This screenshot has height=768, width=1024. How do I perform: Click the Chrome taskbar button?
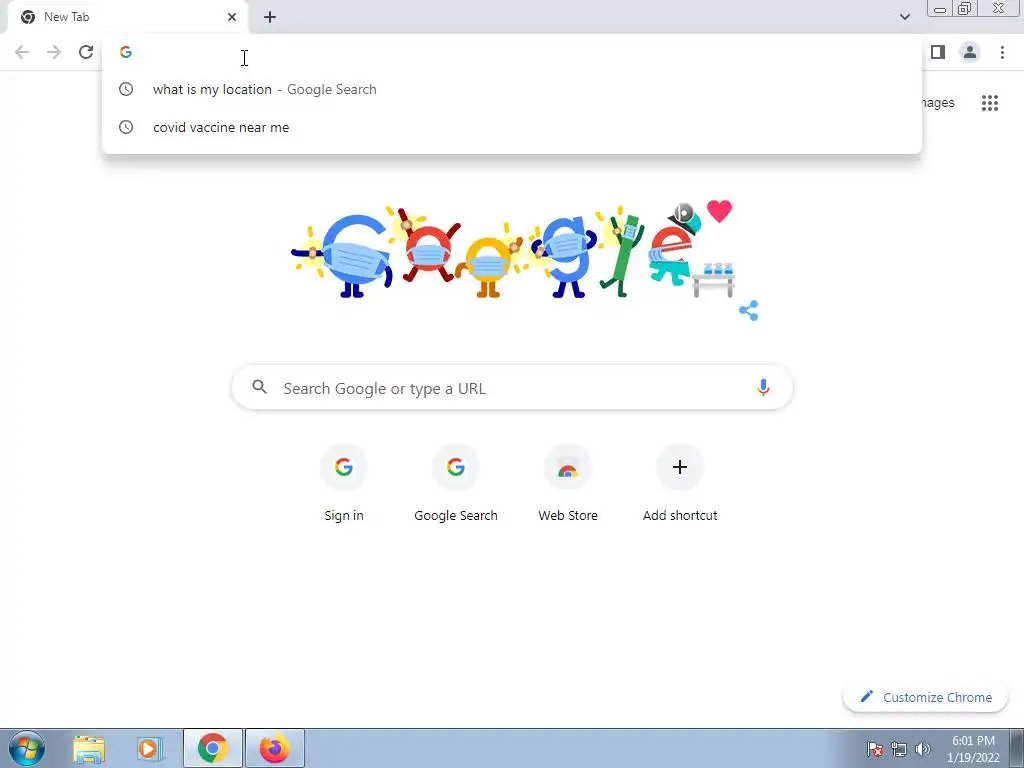(x=213, y=749)
